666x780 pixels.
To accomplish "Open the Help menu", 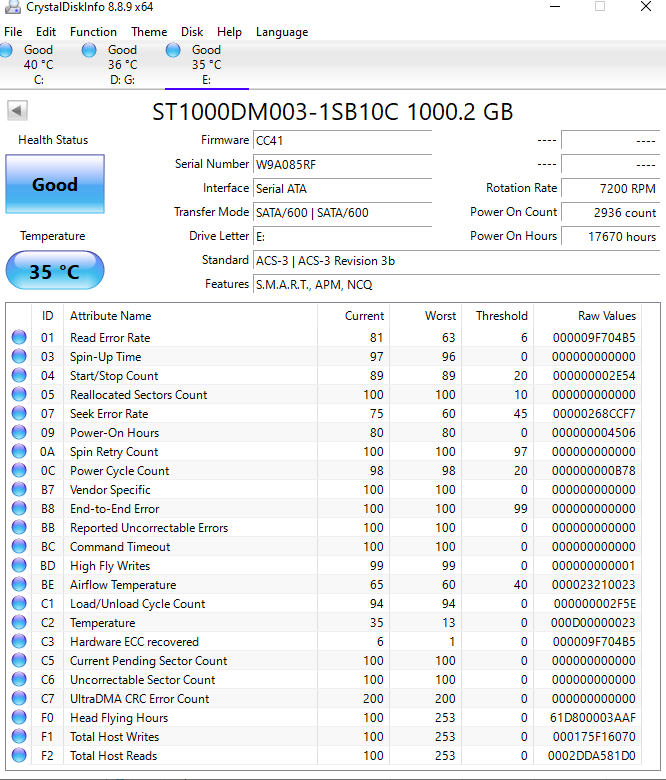I will 229,32.
